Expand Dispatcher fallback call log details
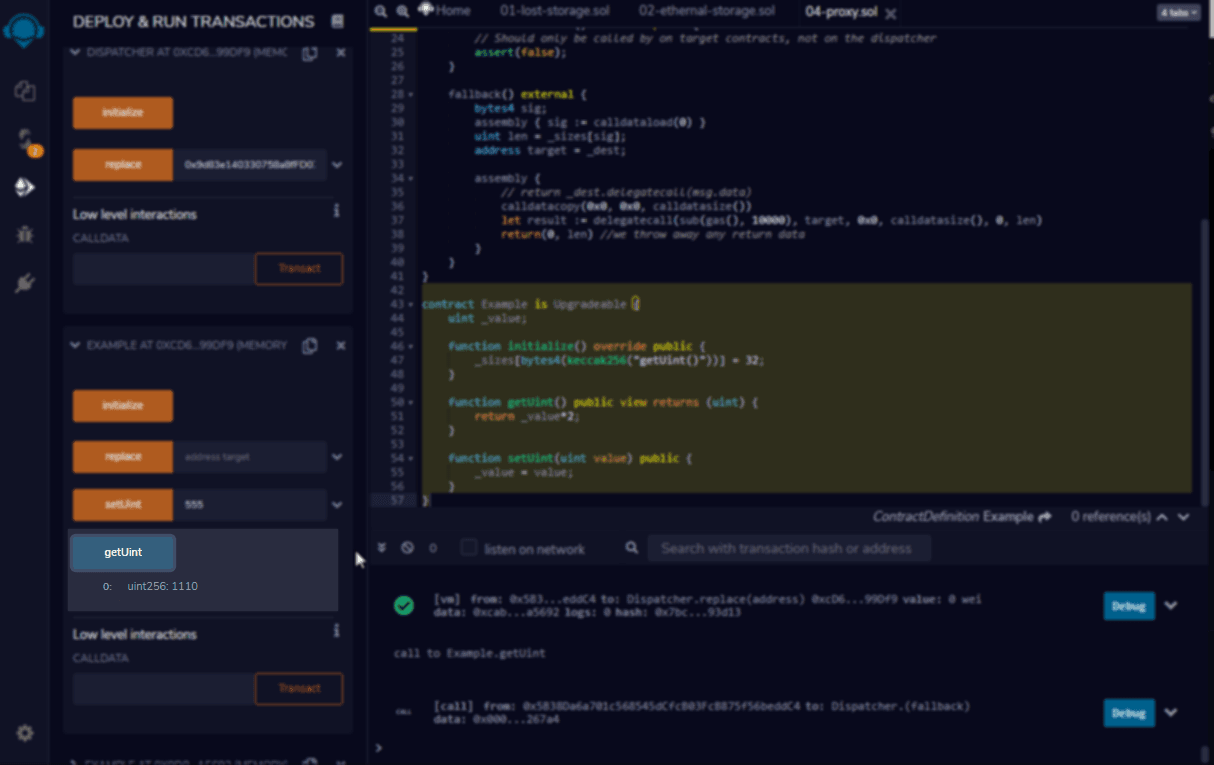The height and width of the screenshot is (765, 1214). [1171, 713]
